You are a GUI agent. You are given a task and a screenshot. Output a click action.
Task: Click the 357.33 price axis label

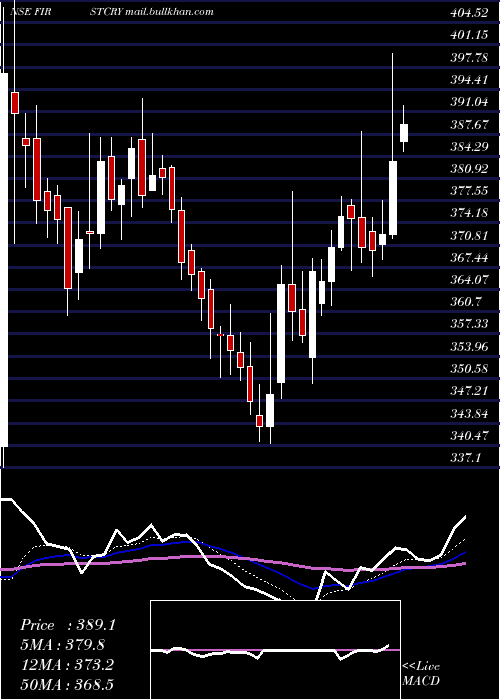click(x=469, y=324)
